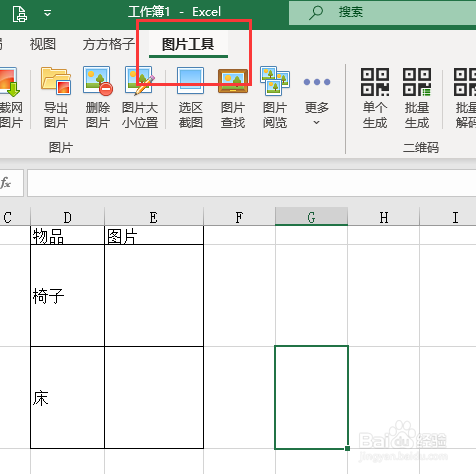Viewport: 476px width, 474px height.
Task: Click the empty picture cell beside 椅子
Action: pyautogui.click(x=154, y=296)
